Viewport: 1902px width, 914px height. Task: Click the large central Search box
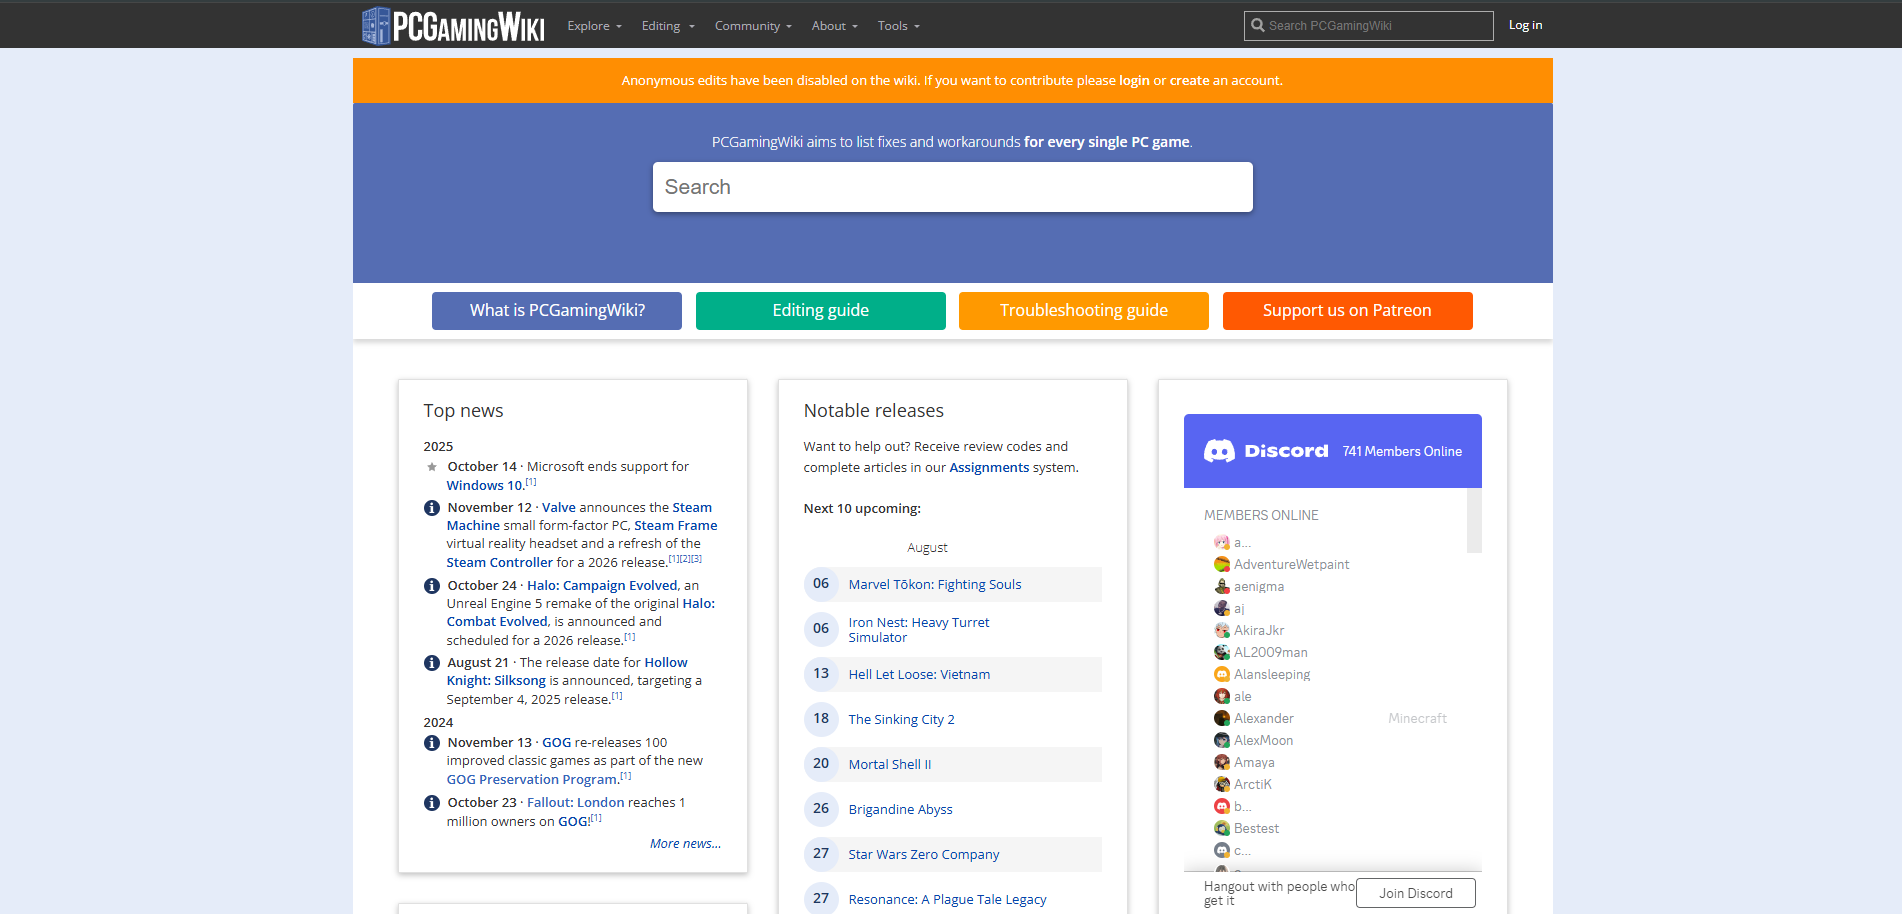click(x=953, y=187)
